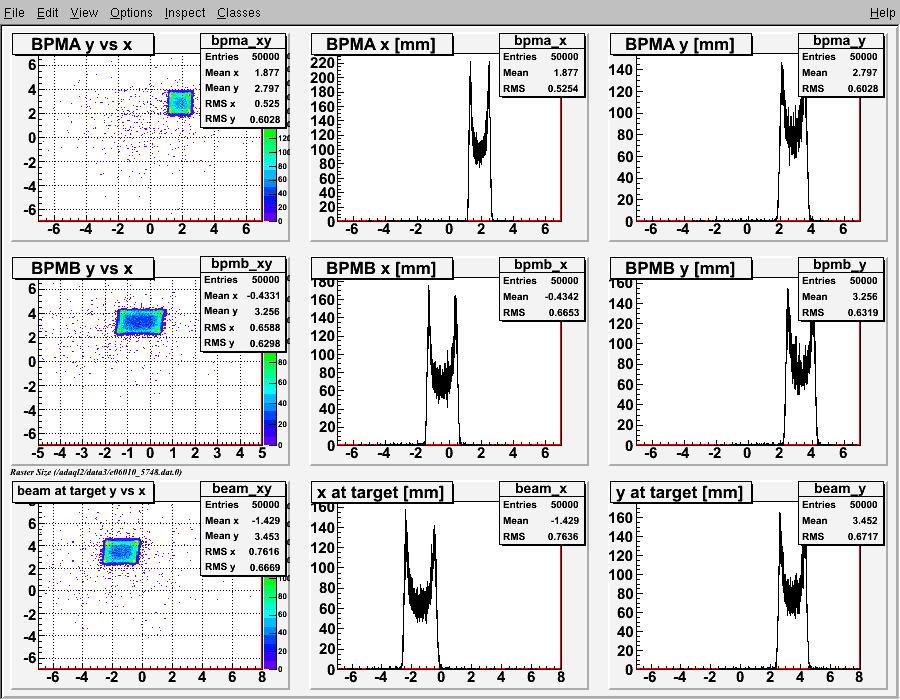Select the 'y at target [mm]' title box

[x=680, y=492]
